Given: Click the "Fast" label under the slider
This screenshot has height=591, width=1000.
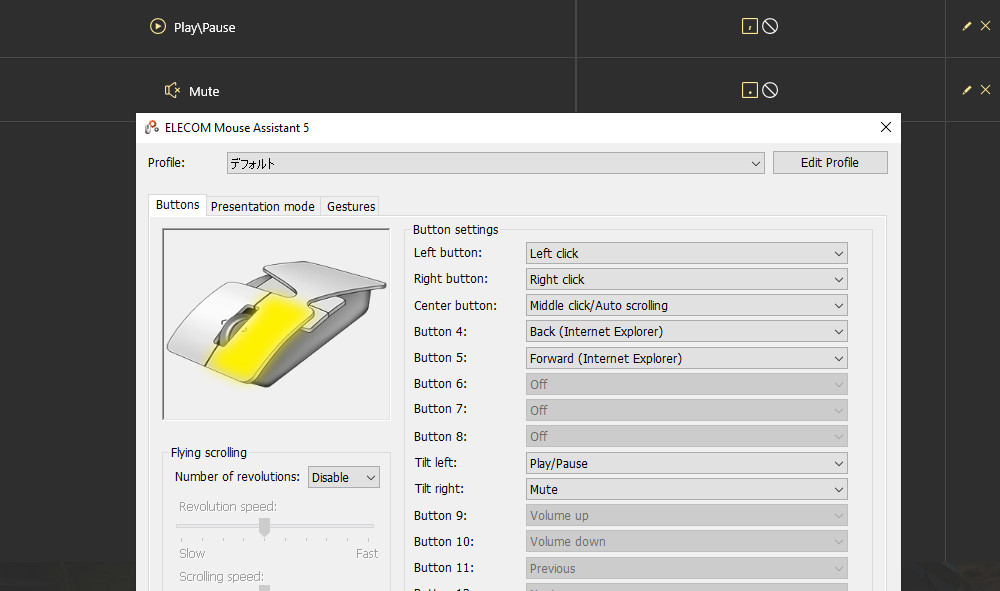Looking at the screenshot, I should point(367,553).
